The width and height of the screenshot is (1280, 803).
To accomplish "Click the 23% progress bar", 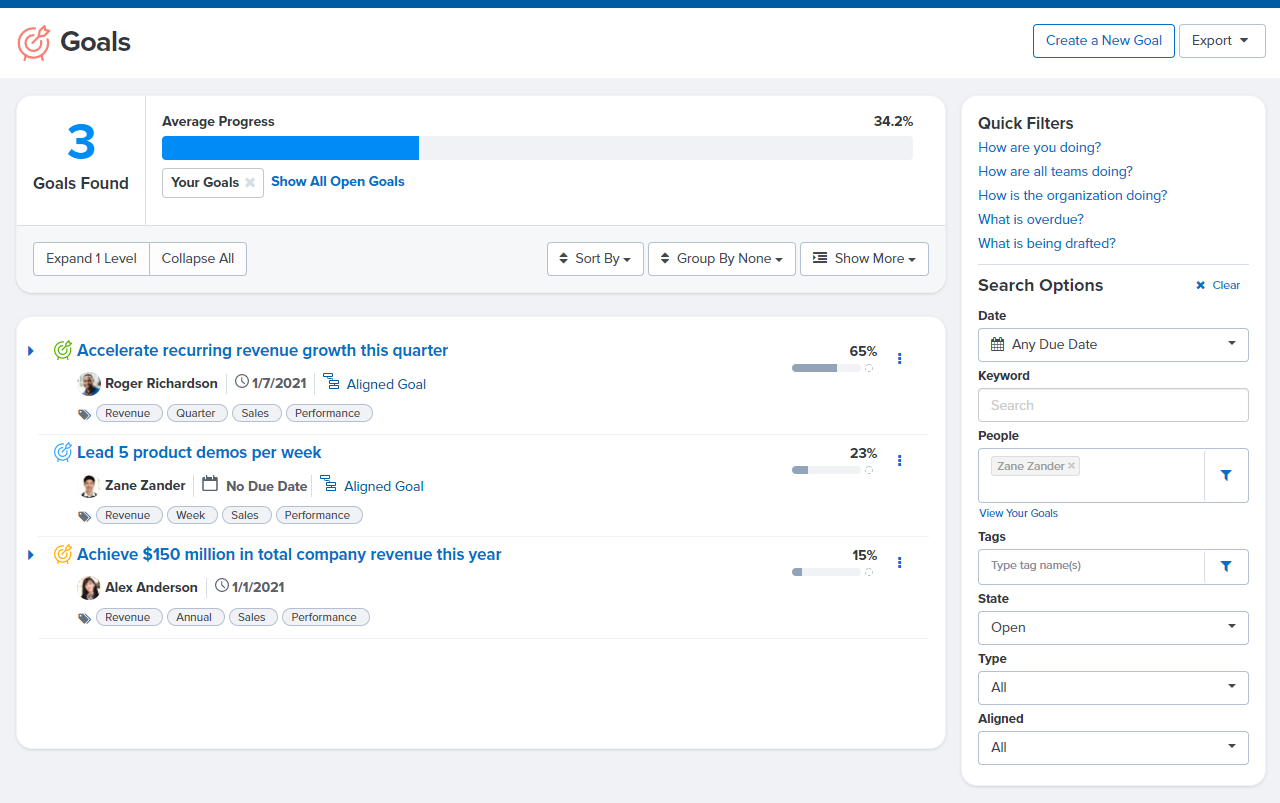I will coord(826,470).
